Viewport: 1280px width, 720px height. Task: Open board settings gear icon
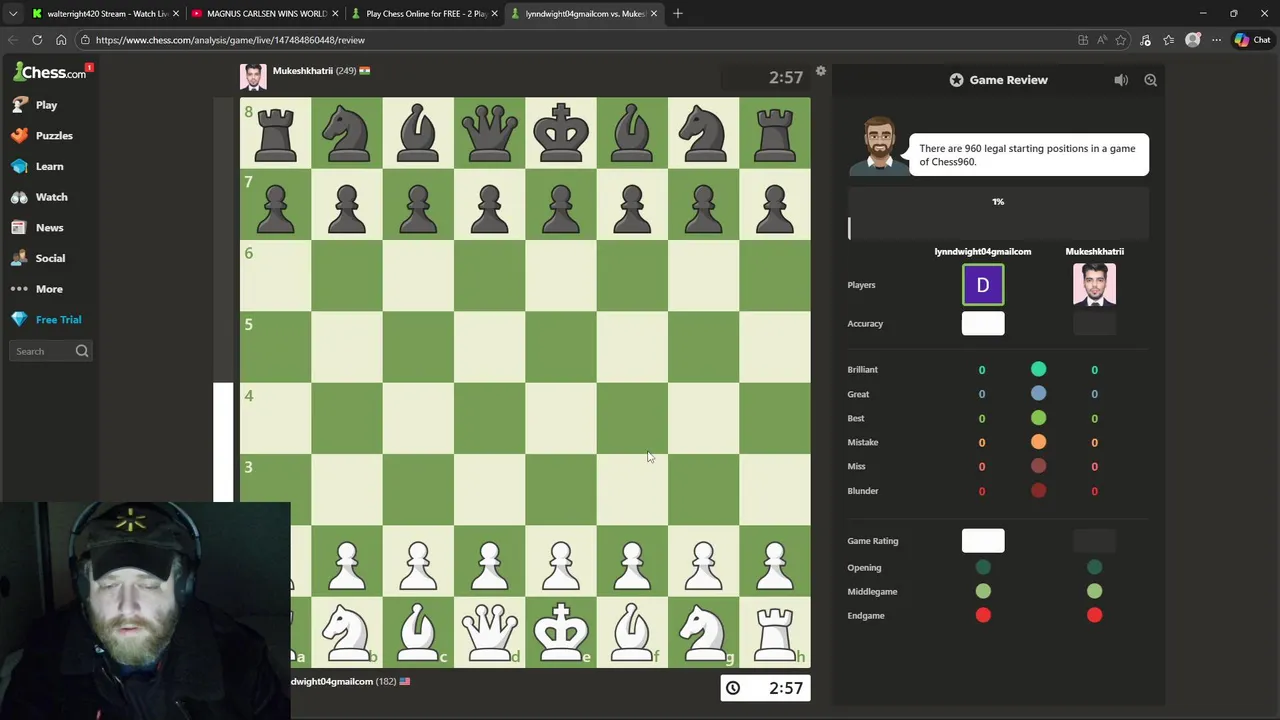pyautogui.click(x=821, y=71)
